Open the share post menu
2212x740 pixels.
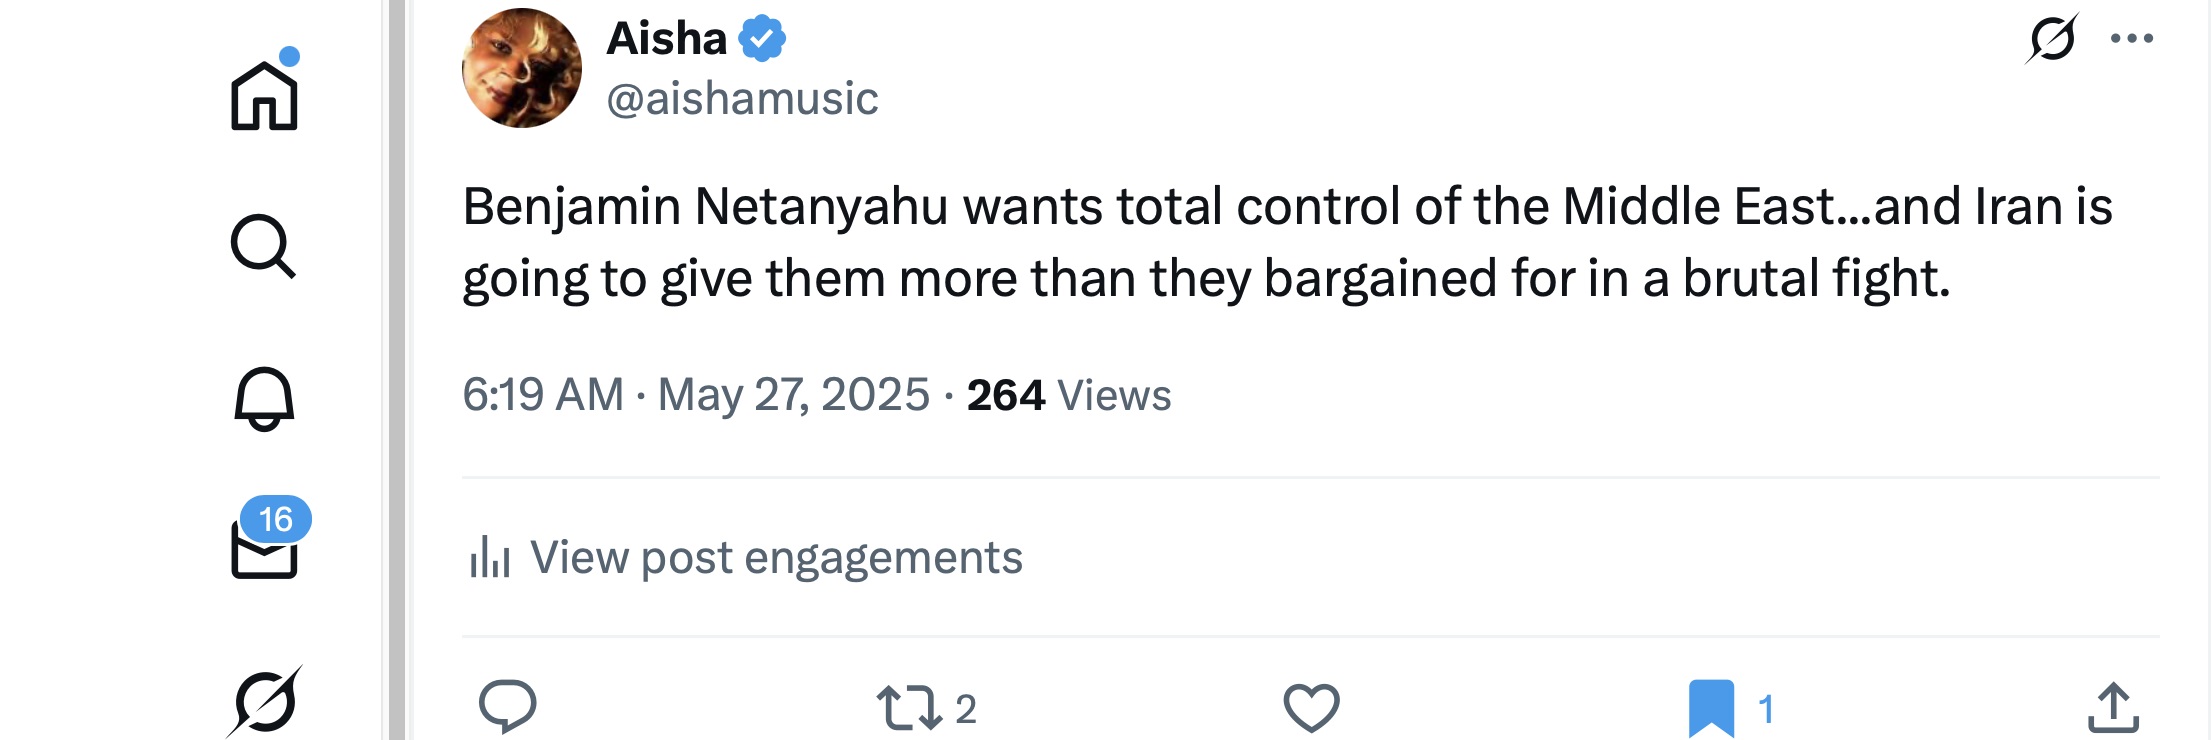click(x=2113, y=707)
